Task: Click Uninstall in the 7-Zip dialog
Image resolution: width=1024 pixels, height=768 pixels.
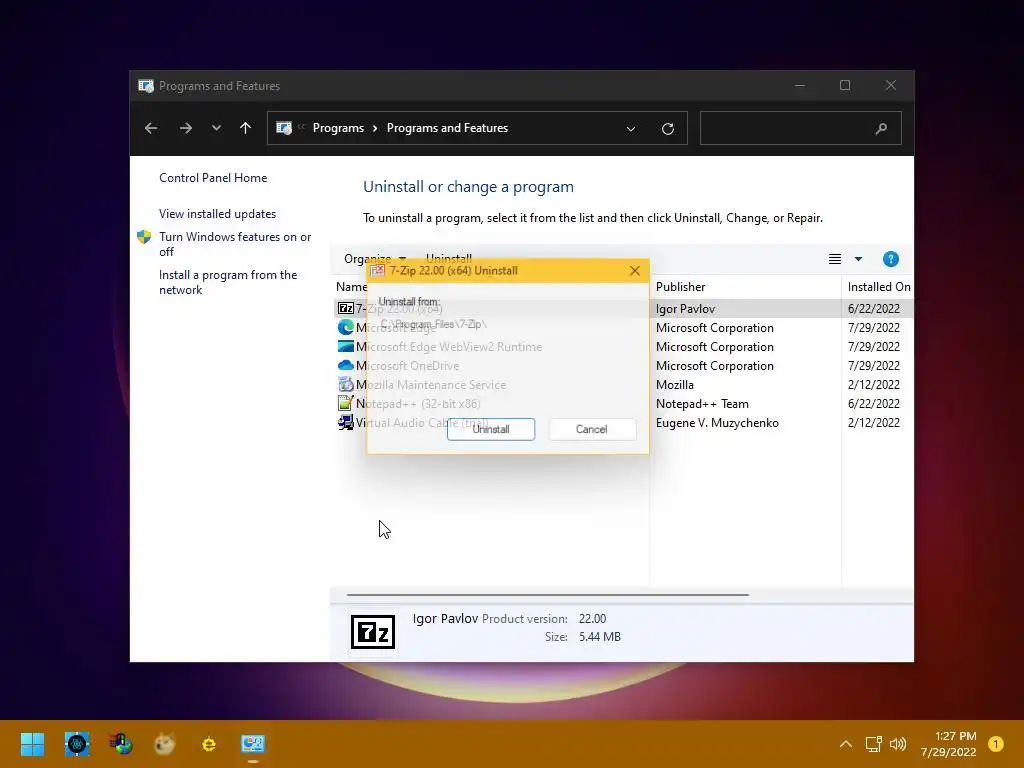Action: (490, 429)
